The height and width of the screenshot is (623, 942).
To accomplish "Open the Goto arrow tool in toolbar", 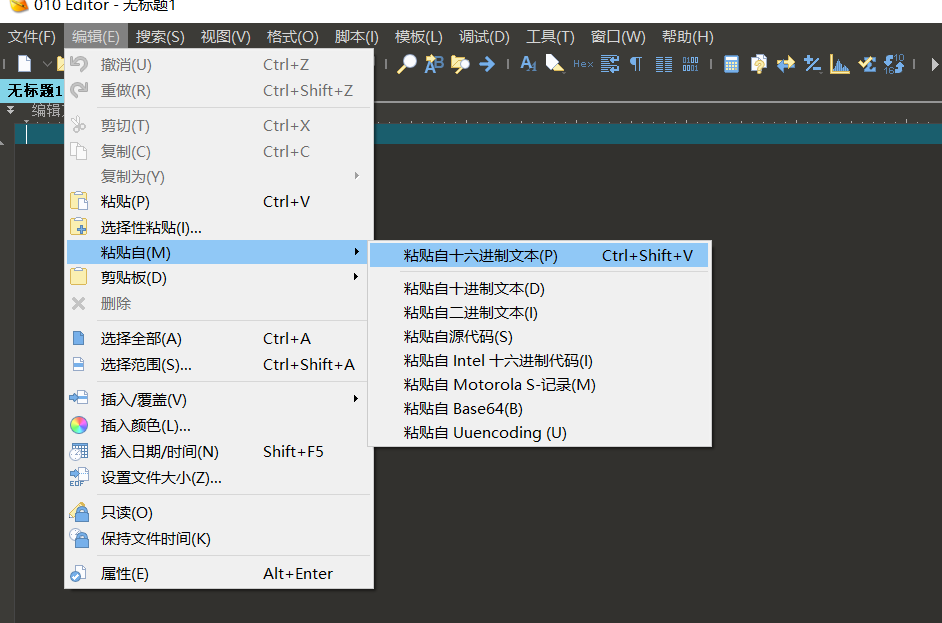I will click(x=487, y=64).
